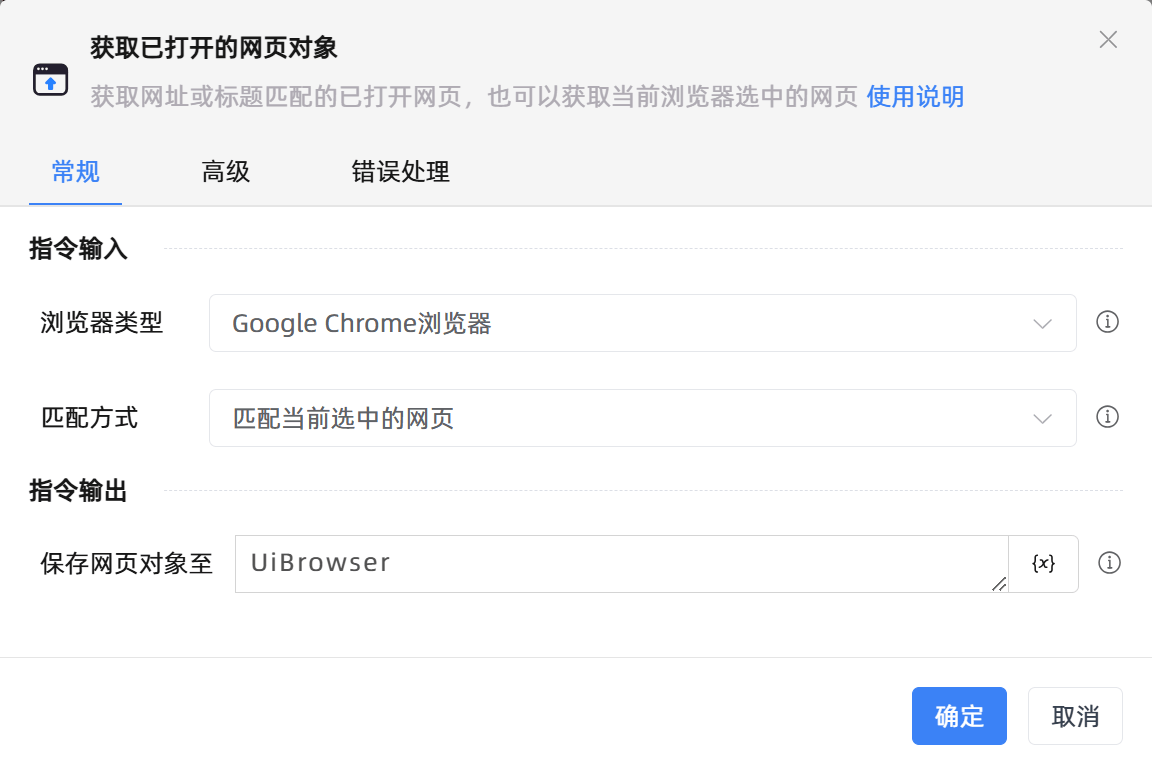1152x774 pixels.
Task: Switch to the 常规 tab
Action: 76,172
